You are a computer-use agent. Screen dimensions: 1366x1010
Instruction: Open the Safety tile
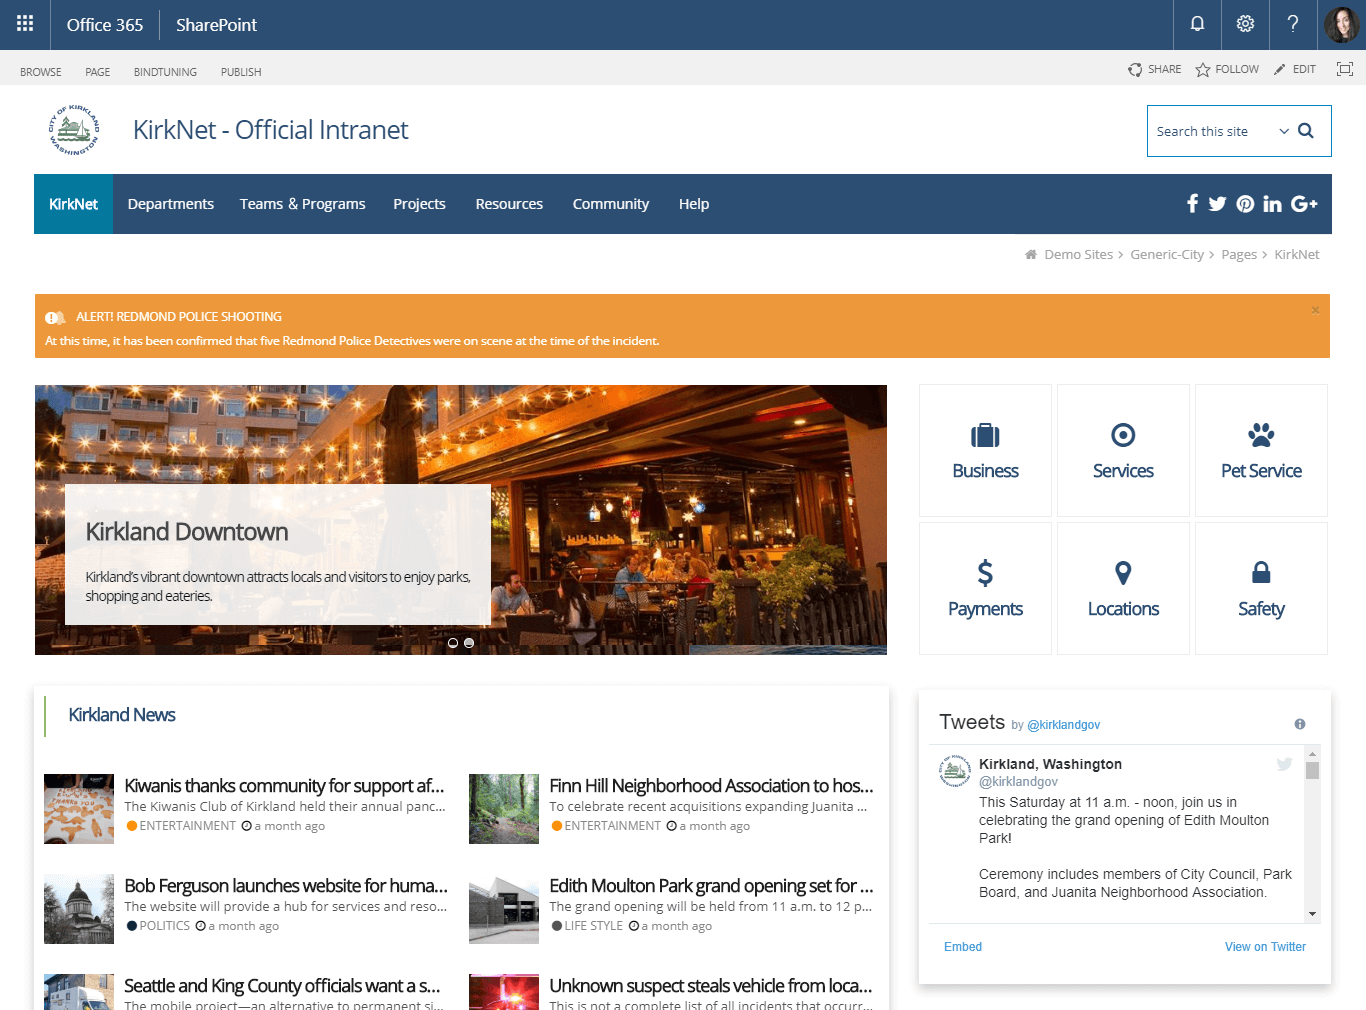tap(1261, 588)
